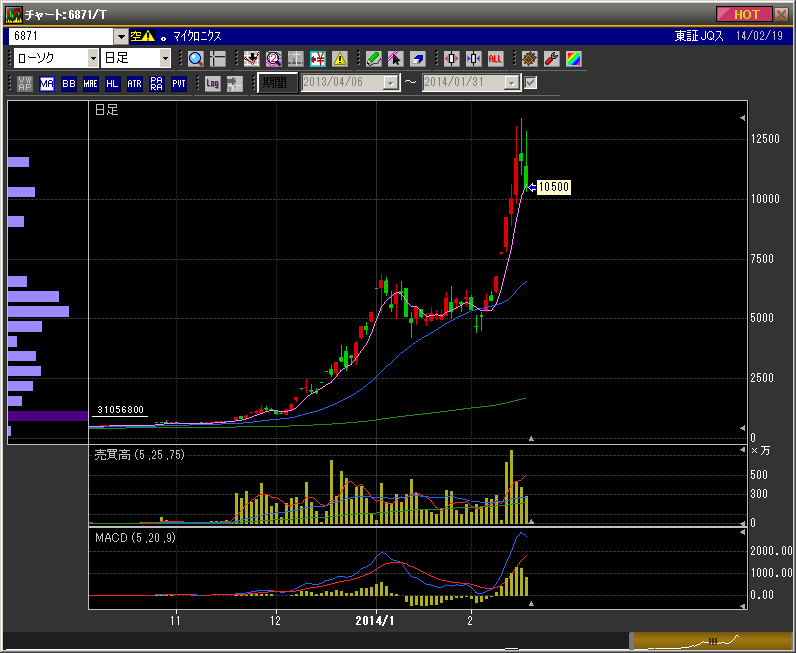
Task: Click the red ALL toolbar icon
Action: point(496,59)
